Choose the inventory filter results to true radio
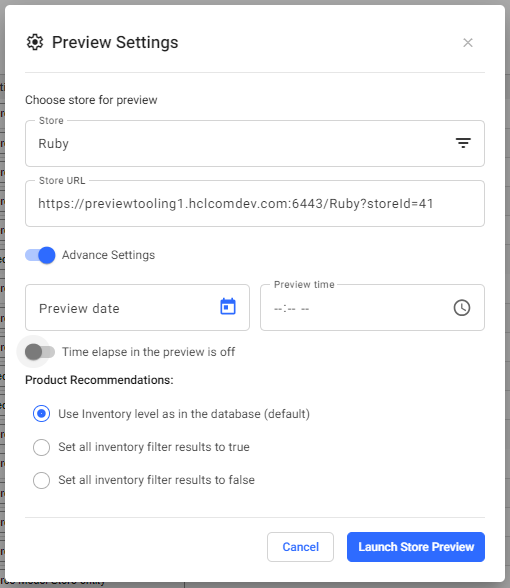This screenshot has height=588, width=510. tap(41, 447)
